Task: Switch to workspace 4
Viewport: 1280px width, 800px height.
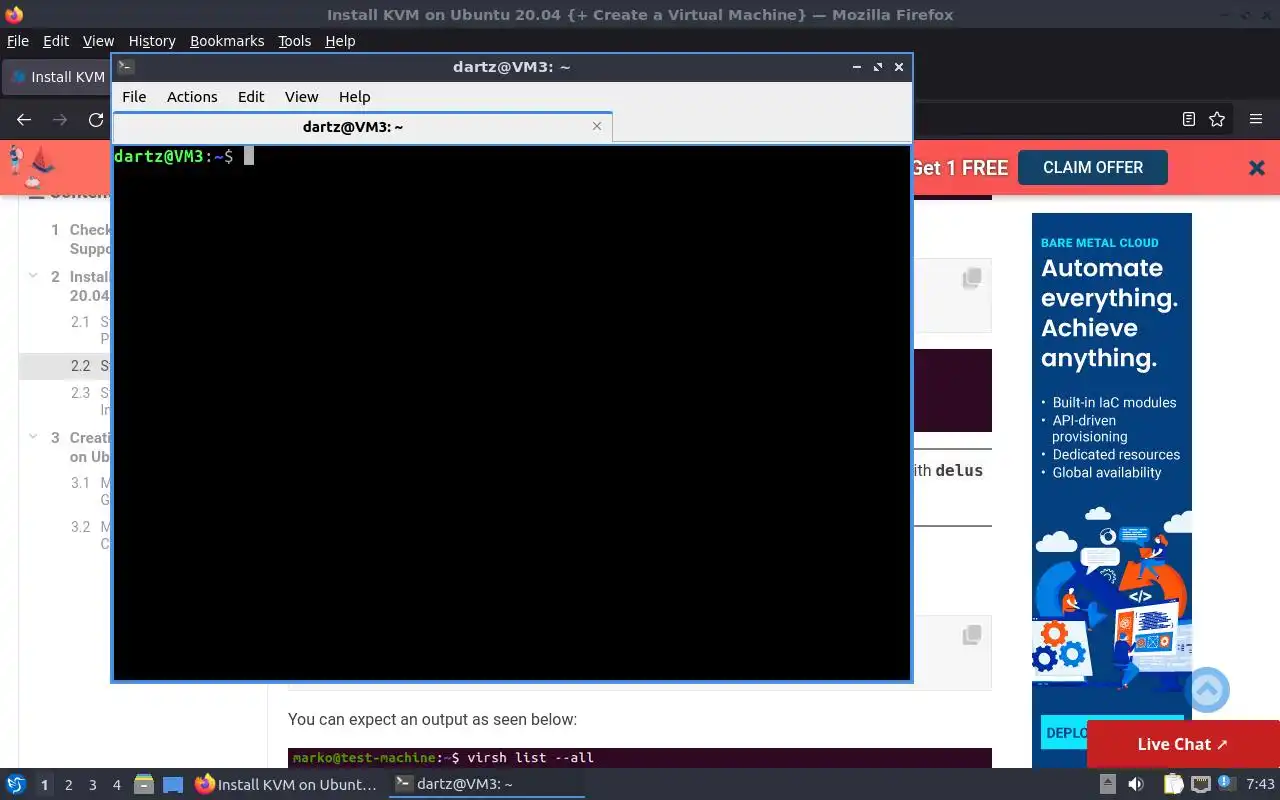Action: [x=116, y=785]
